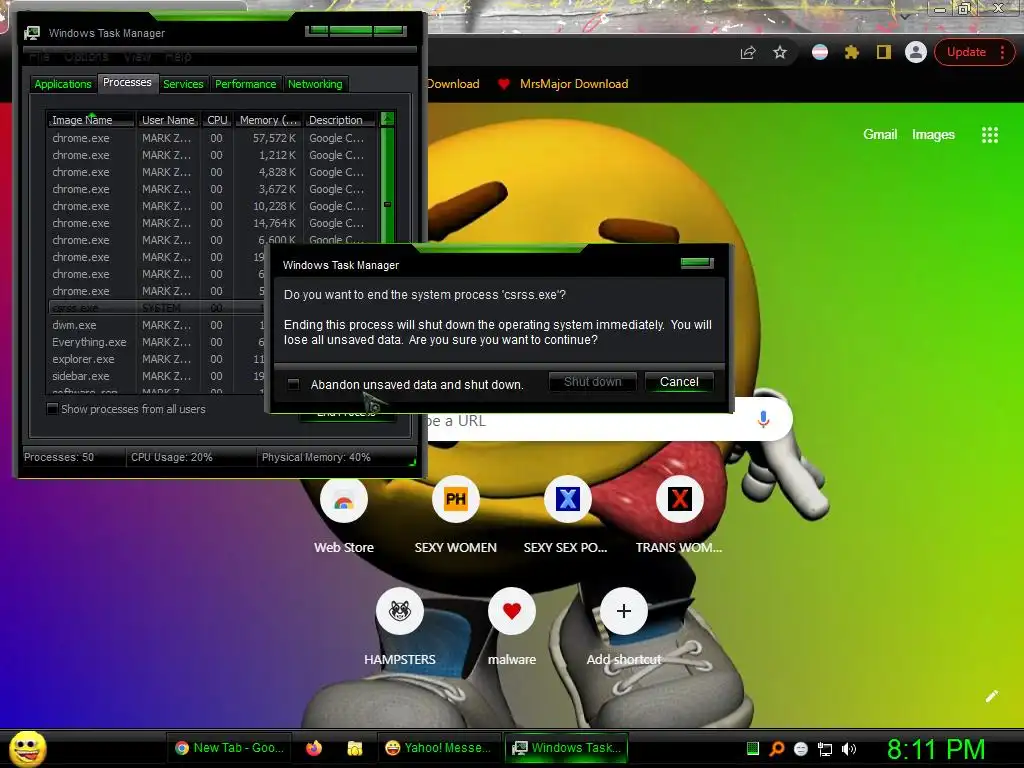This screenshot has width=1024, height=768.
Task: Click the share page icon in Chrome
Action: [748, 52]
